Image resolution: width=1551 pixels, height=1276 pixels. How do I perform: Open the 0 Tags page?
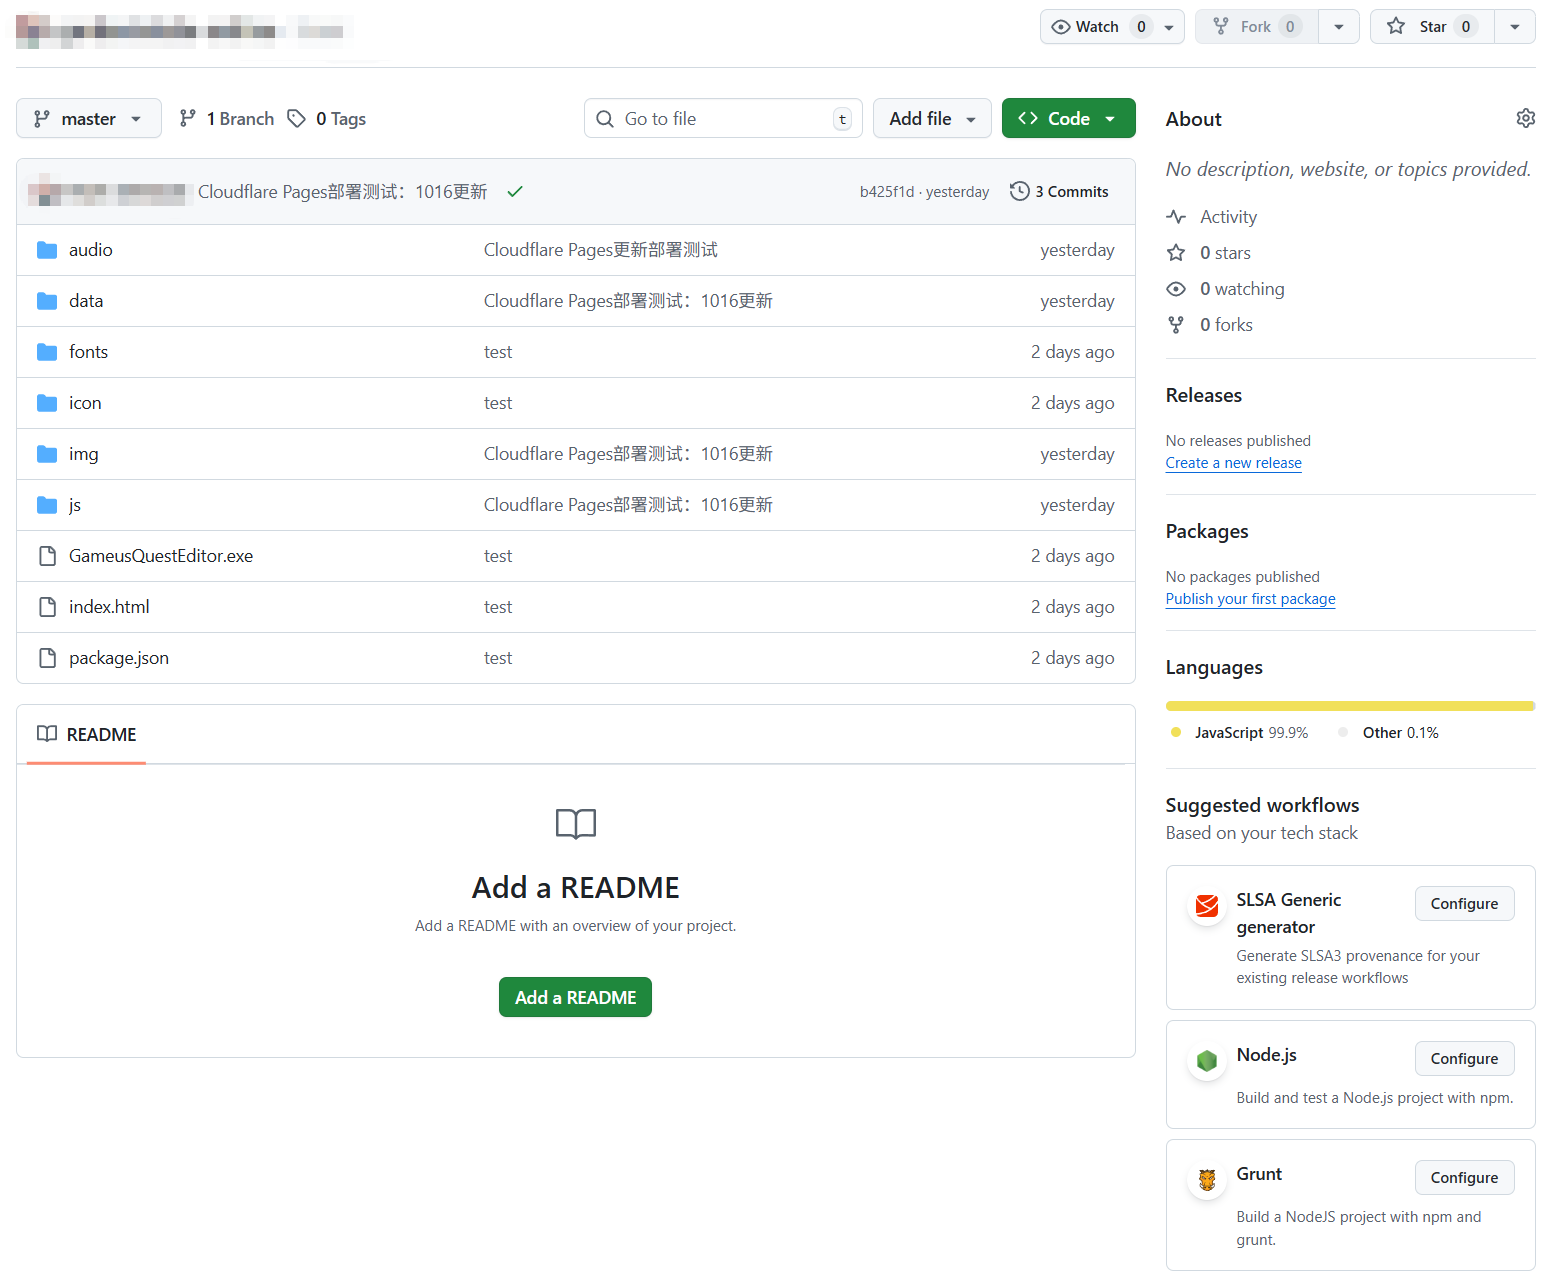click(327, 119)
